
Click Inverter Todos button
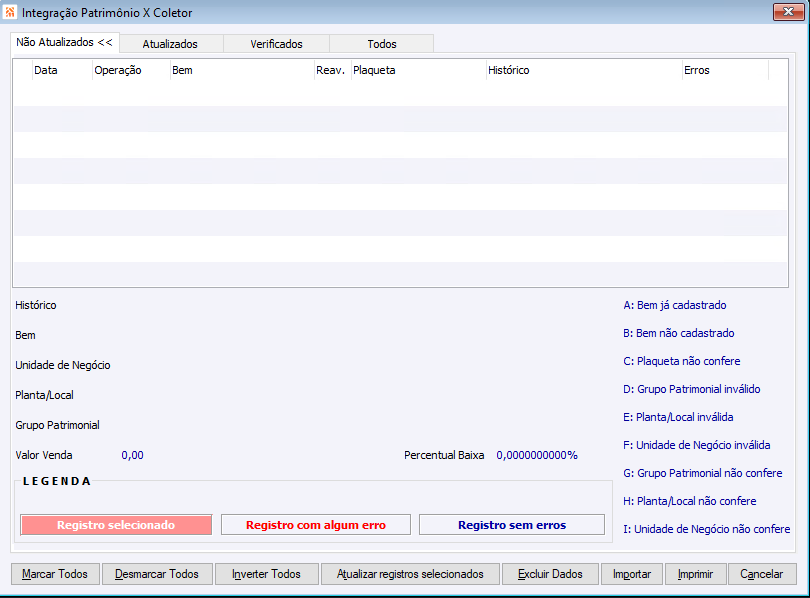[x=267, y=574]
